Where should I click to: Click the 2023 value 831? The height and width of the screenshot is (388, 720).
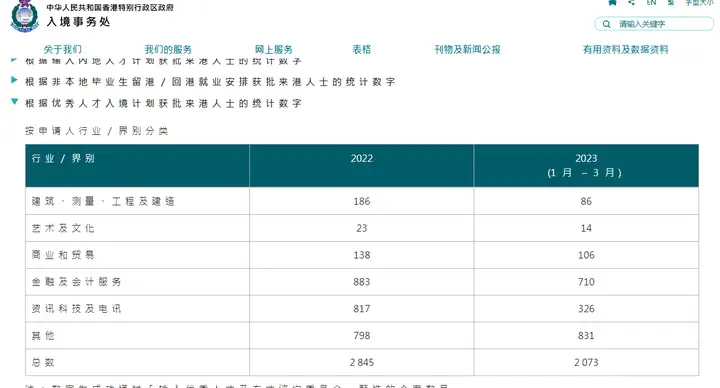coord(586,336)
